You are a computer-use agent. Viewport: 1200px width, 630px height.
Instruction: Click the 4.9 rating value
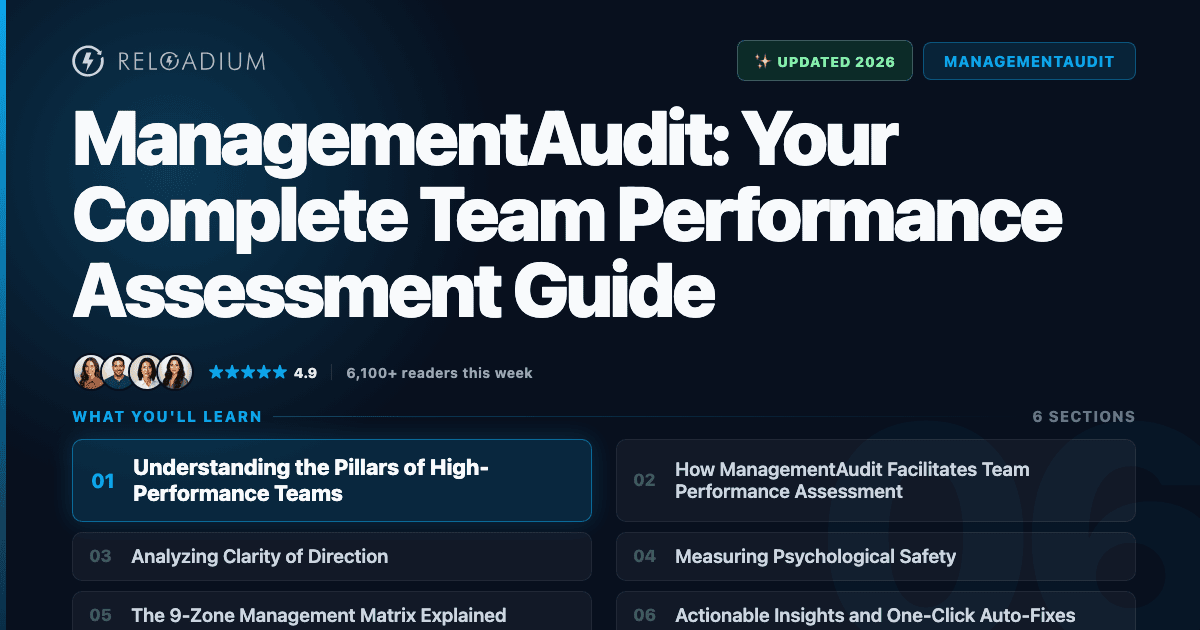point(305,373)
